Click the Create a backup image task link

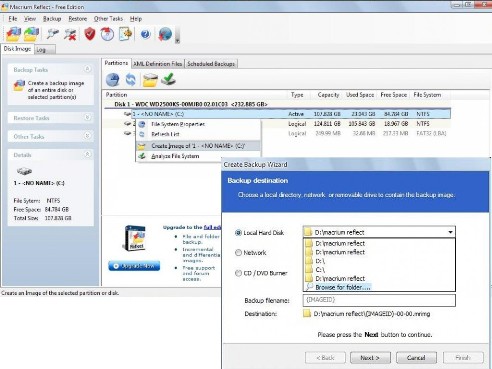pos(56,90)
